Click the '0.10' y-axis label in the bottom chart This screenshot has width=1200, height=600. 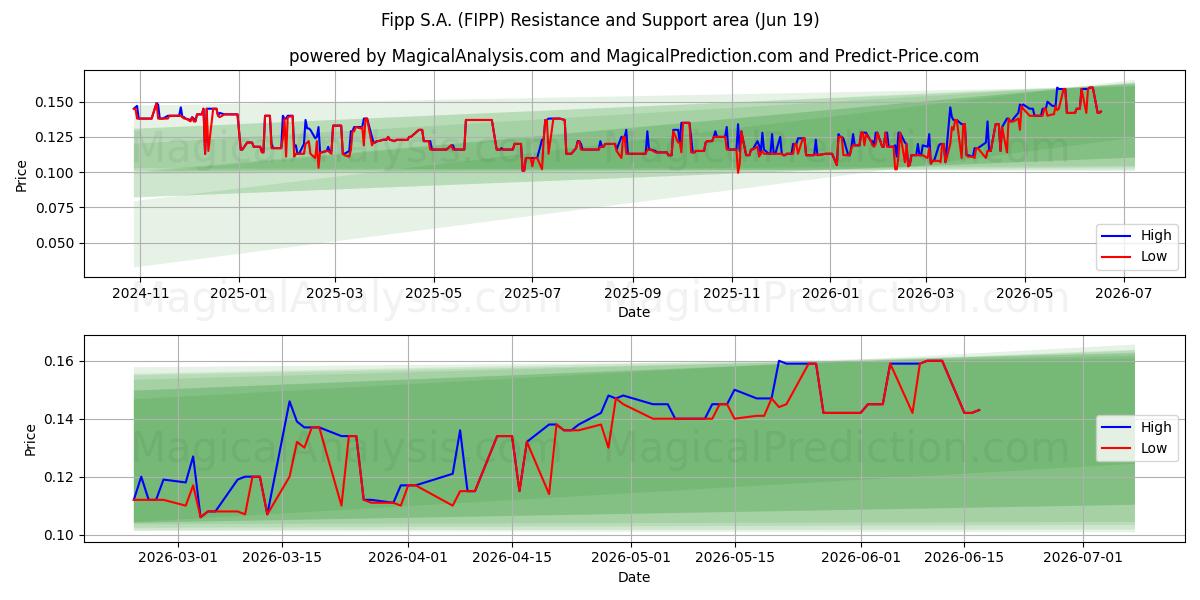tap(60, 535)
